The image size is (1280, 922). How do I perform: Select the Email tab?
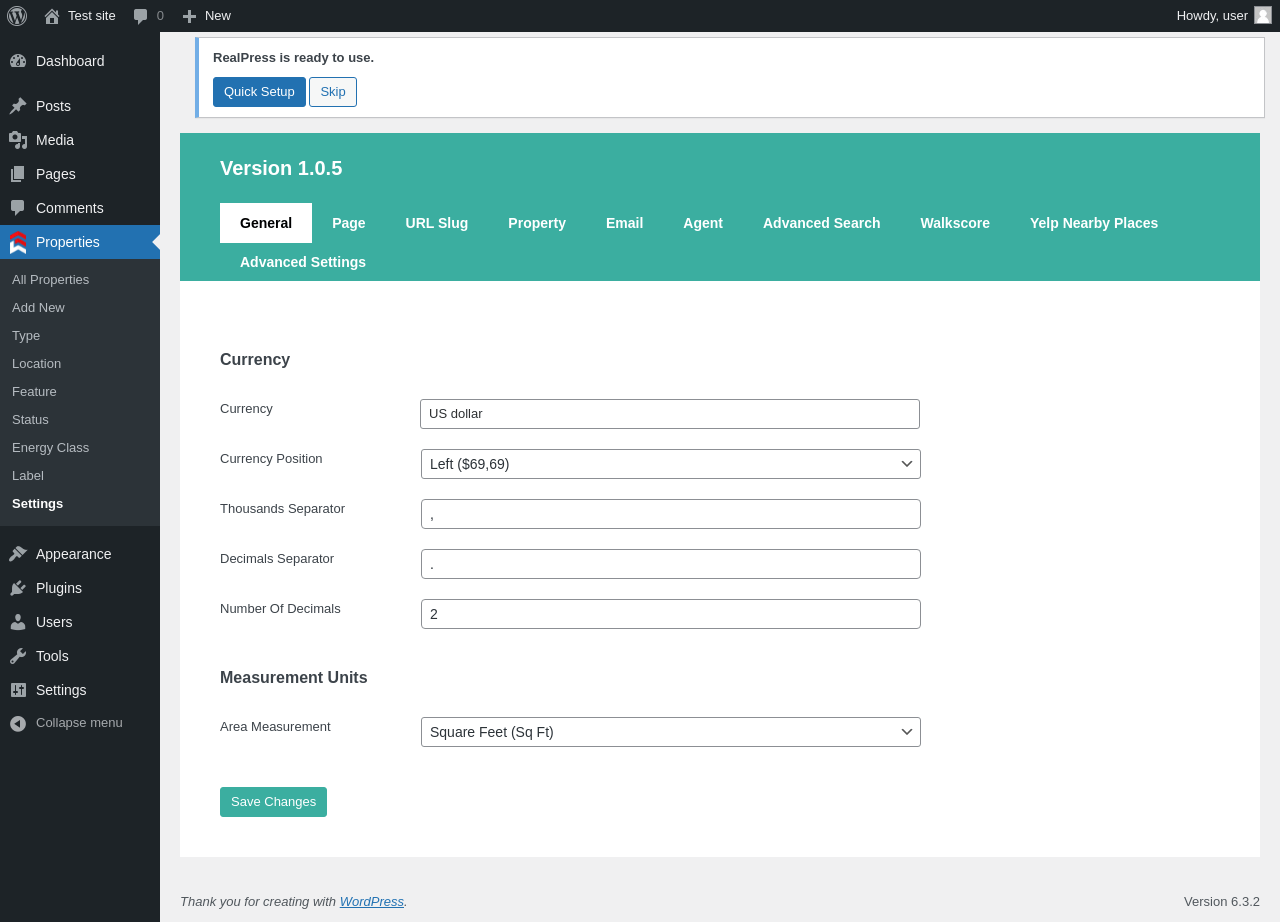pyautogui.click(x=625, y=223)
